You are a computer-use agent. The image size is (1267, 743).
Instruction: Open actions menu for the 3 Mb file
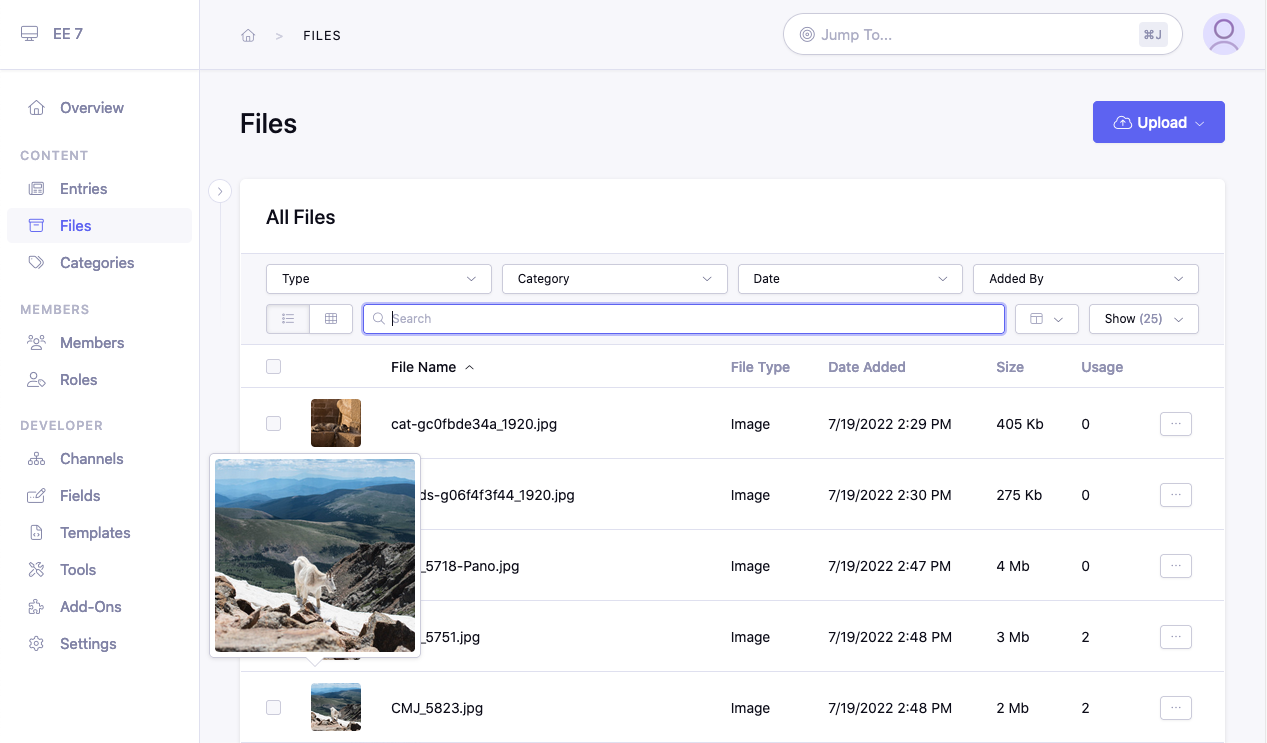point(1176,637)
